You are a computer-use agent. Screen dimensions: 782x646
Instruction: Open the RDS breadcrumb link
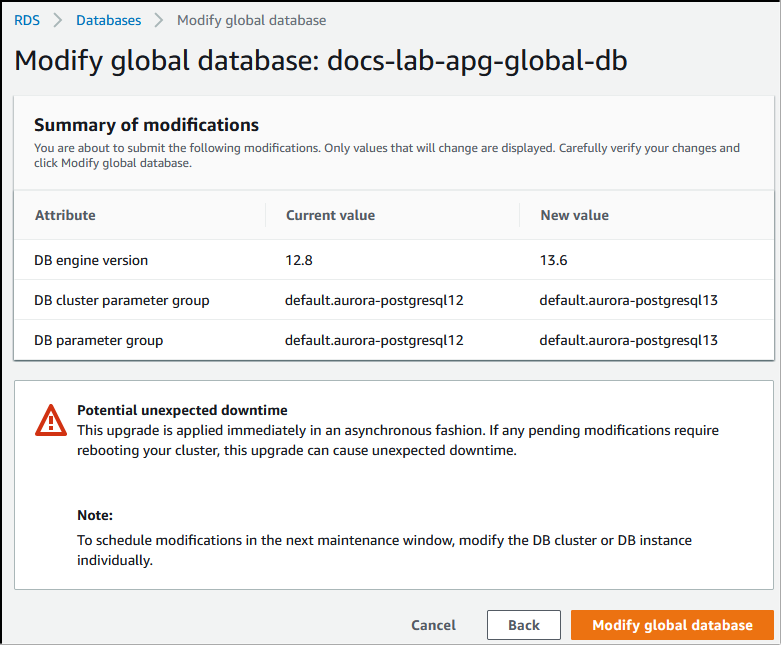tap(27, 20)
